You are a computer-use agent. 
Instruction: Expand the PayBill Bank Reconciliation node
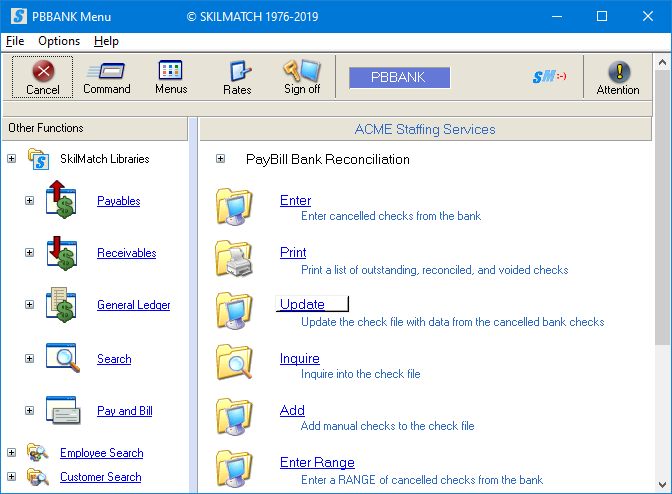point(220,159)
